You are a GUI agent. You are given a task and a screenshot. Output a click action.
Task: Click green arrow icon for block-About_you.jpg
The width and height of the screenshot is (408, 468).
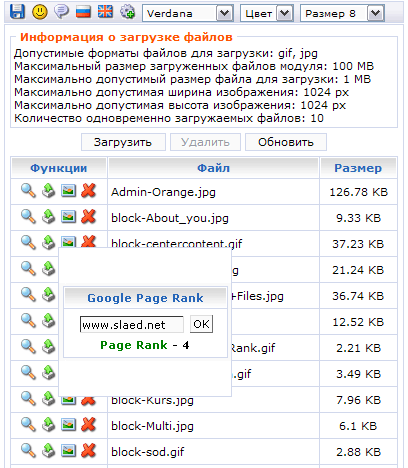pyautogui.click(x=48, y=217)
